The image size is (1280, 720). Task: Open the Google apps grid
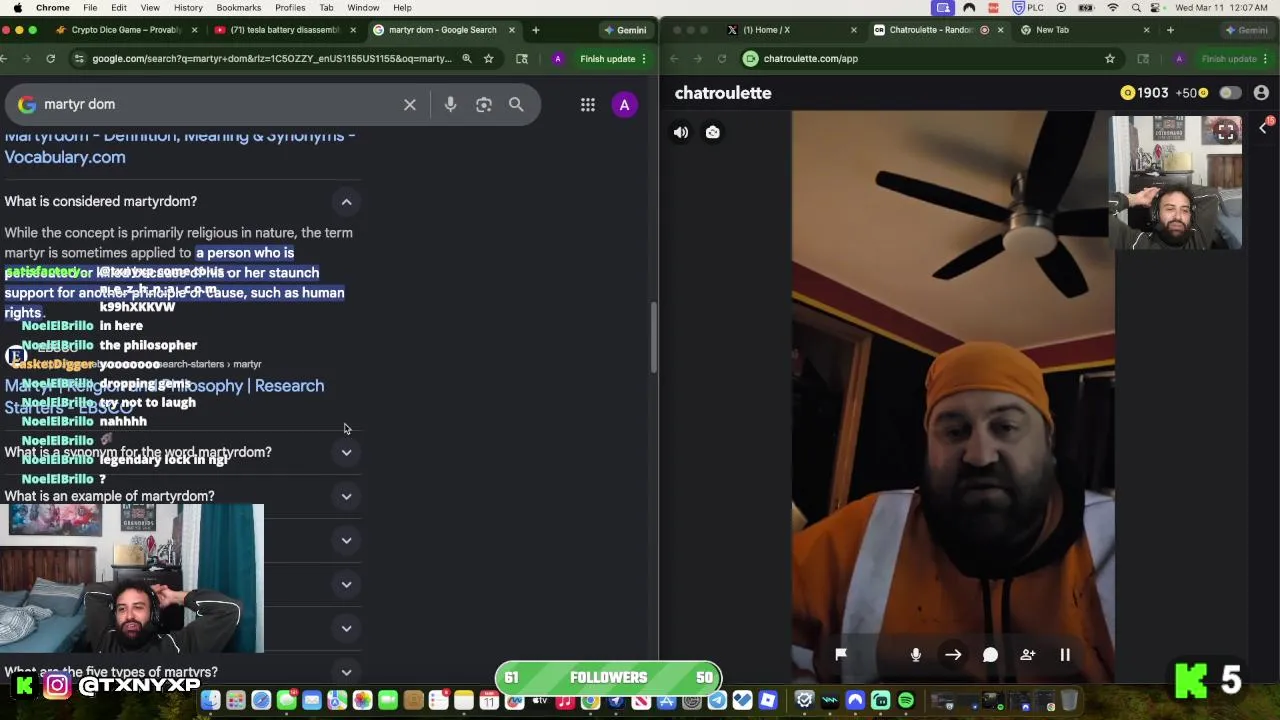pos(588,104)
